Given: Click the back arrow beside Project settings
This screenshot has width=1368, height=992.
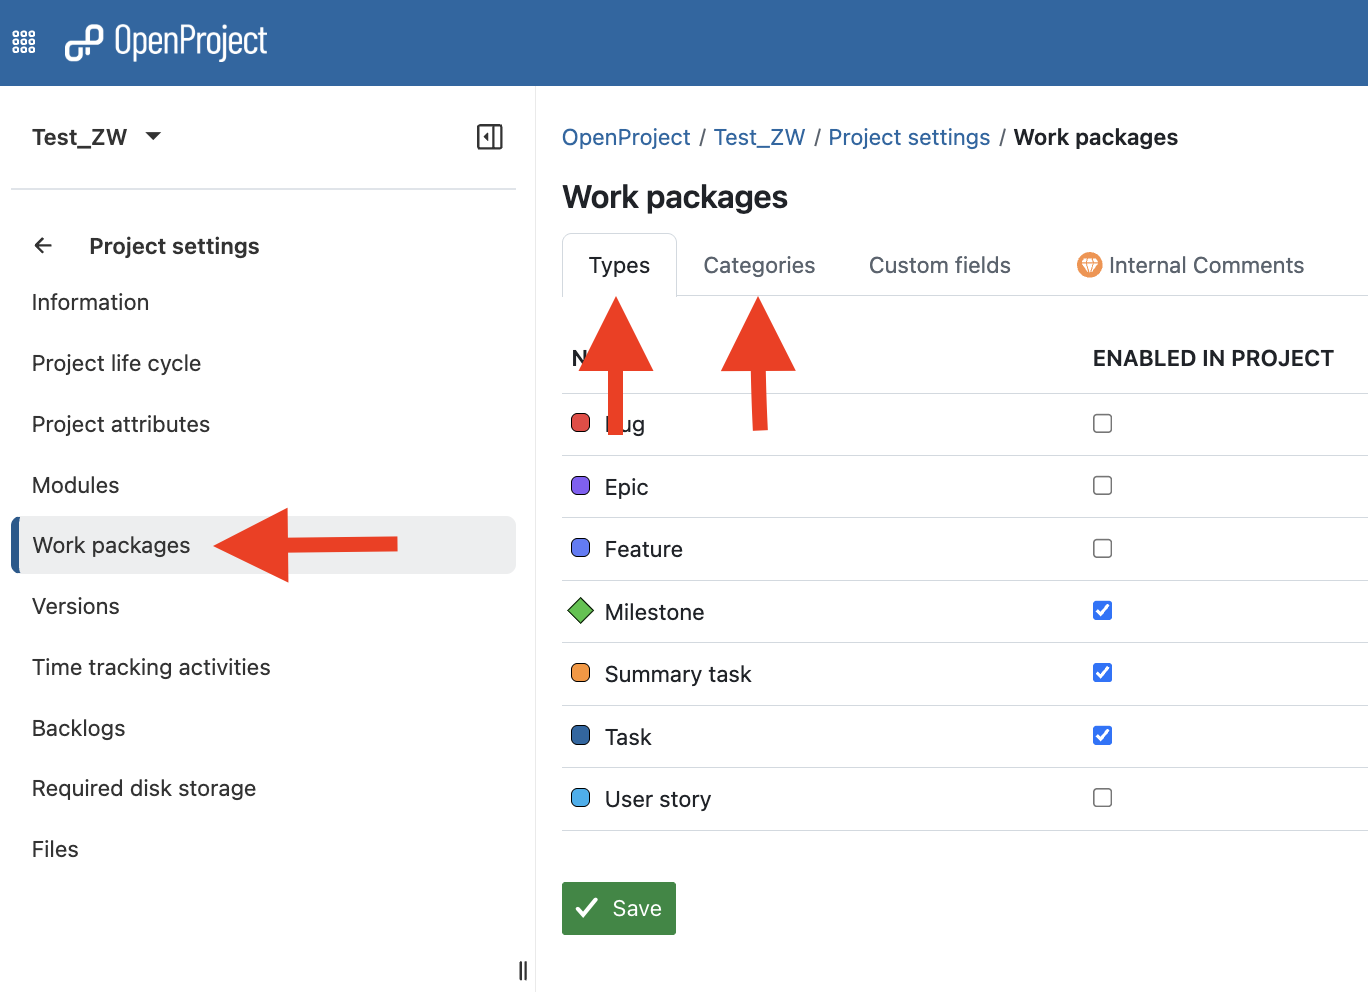Looking at the screenshot, I should click(x=43, y=246).
